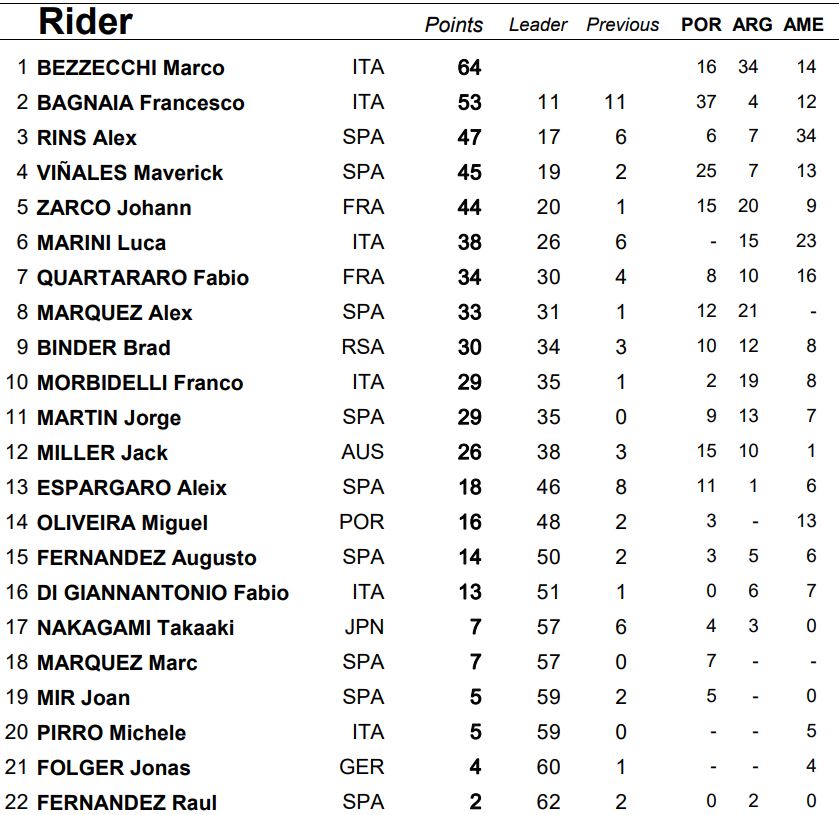Click the Rider column header
Image resolution: width=839 pixels, height=815 pixels.
tap(85, 23)
